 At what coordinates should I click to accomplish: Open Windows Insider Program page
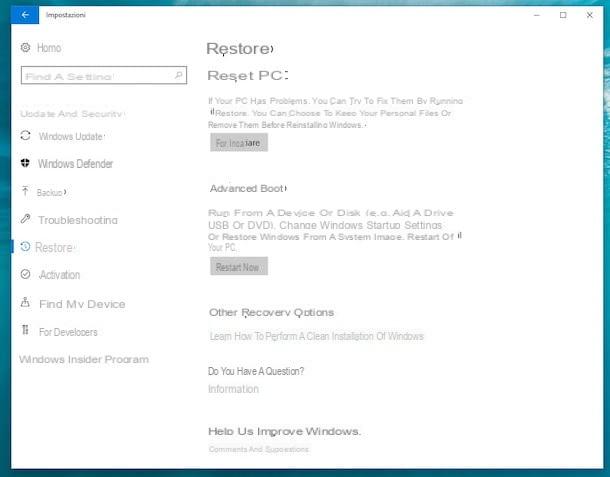tap(84, 359)
